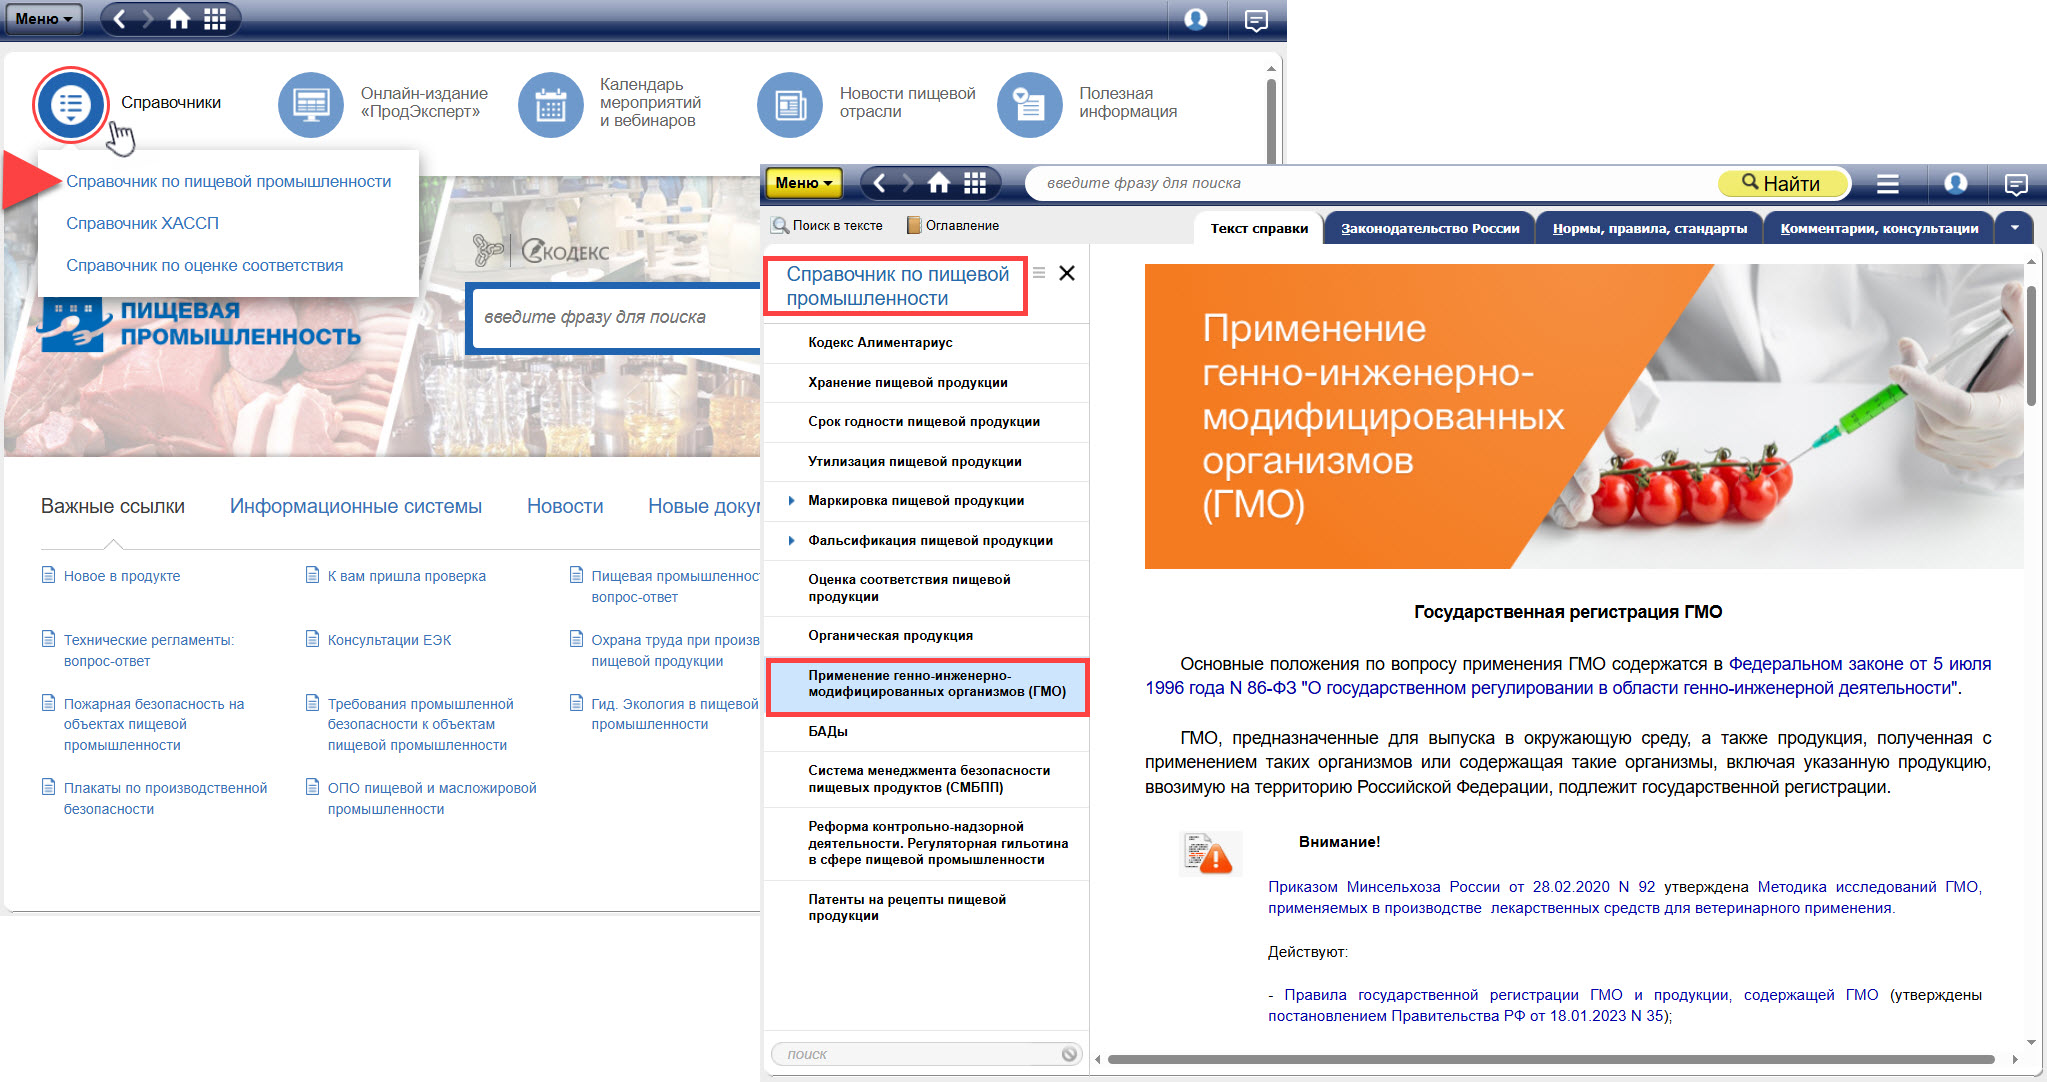This screenshot has height=1082, width=2047.
Task: Click home icon in right window toolbar
Action: [938, 183]
